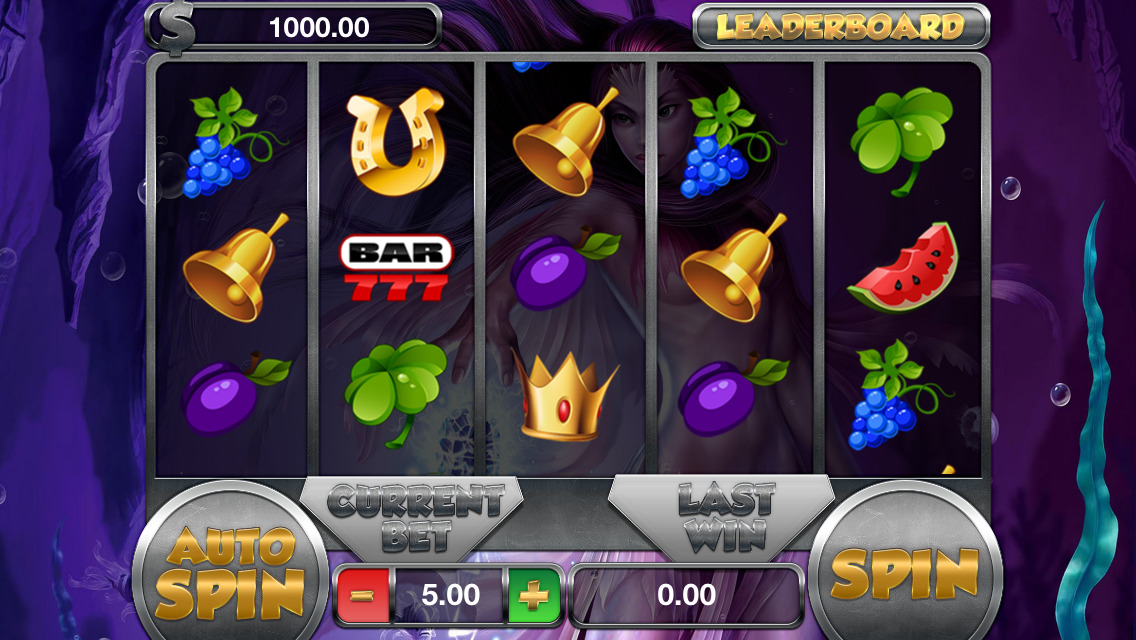
Task: Click the plum in the third reel
Action: click(x=564, y=268)
